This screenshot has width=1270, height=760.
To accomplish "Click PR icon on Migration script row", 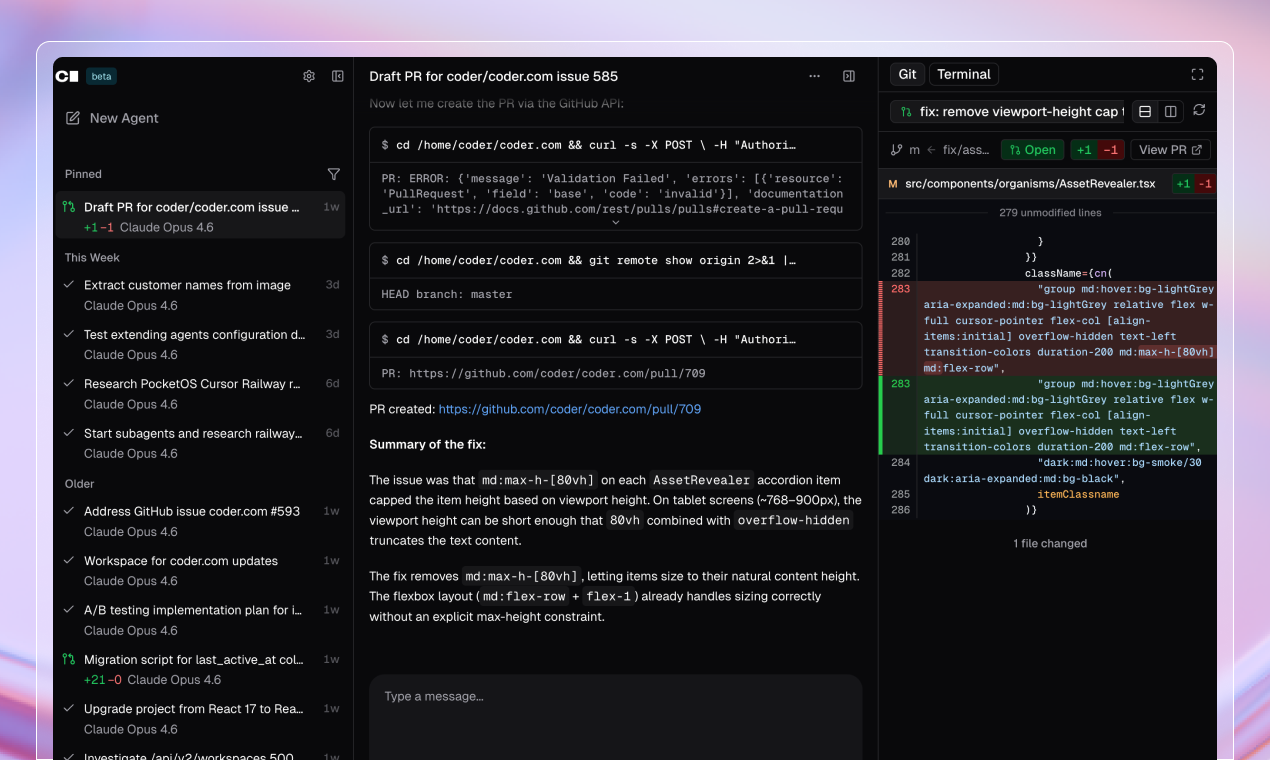I will click(69, 659).
